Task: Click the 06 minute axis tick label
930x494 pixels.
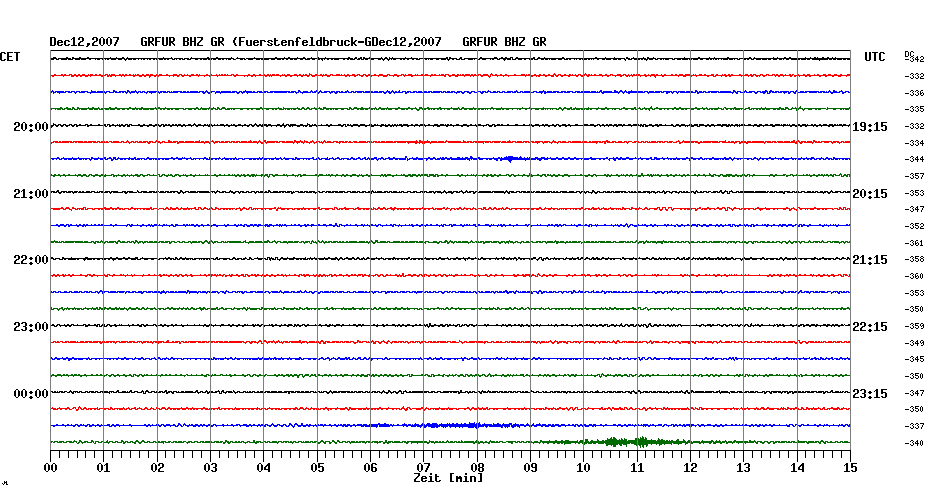Action: point(371,468)
